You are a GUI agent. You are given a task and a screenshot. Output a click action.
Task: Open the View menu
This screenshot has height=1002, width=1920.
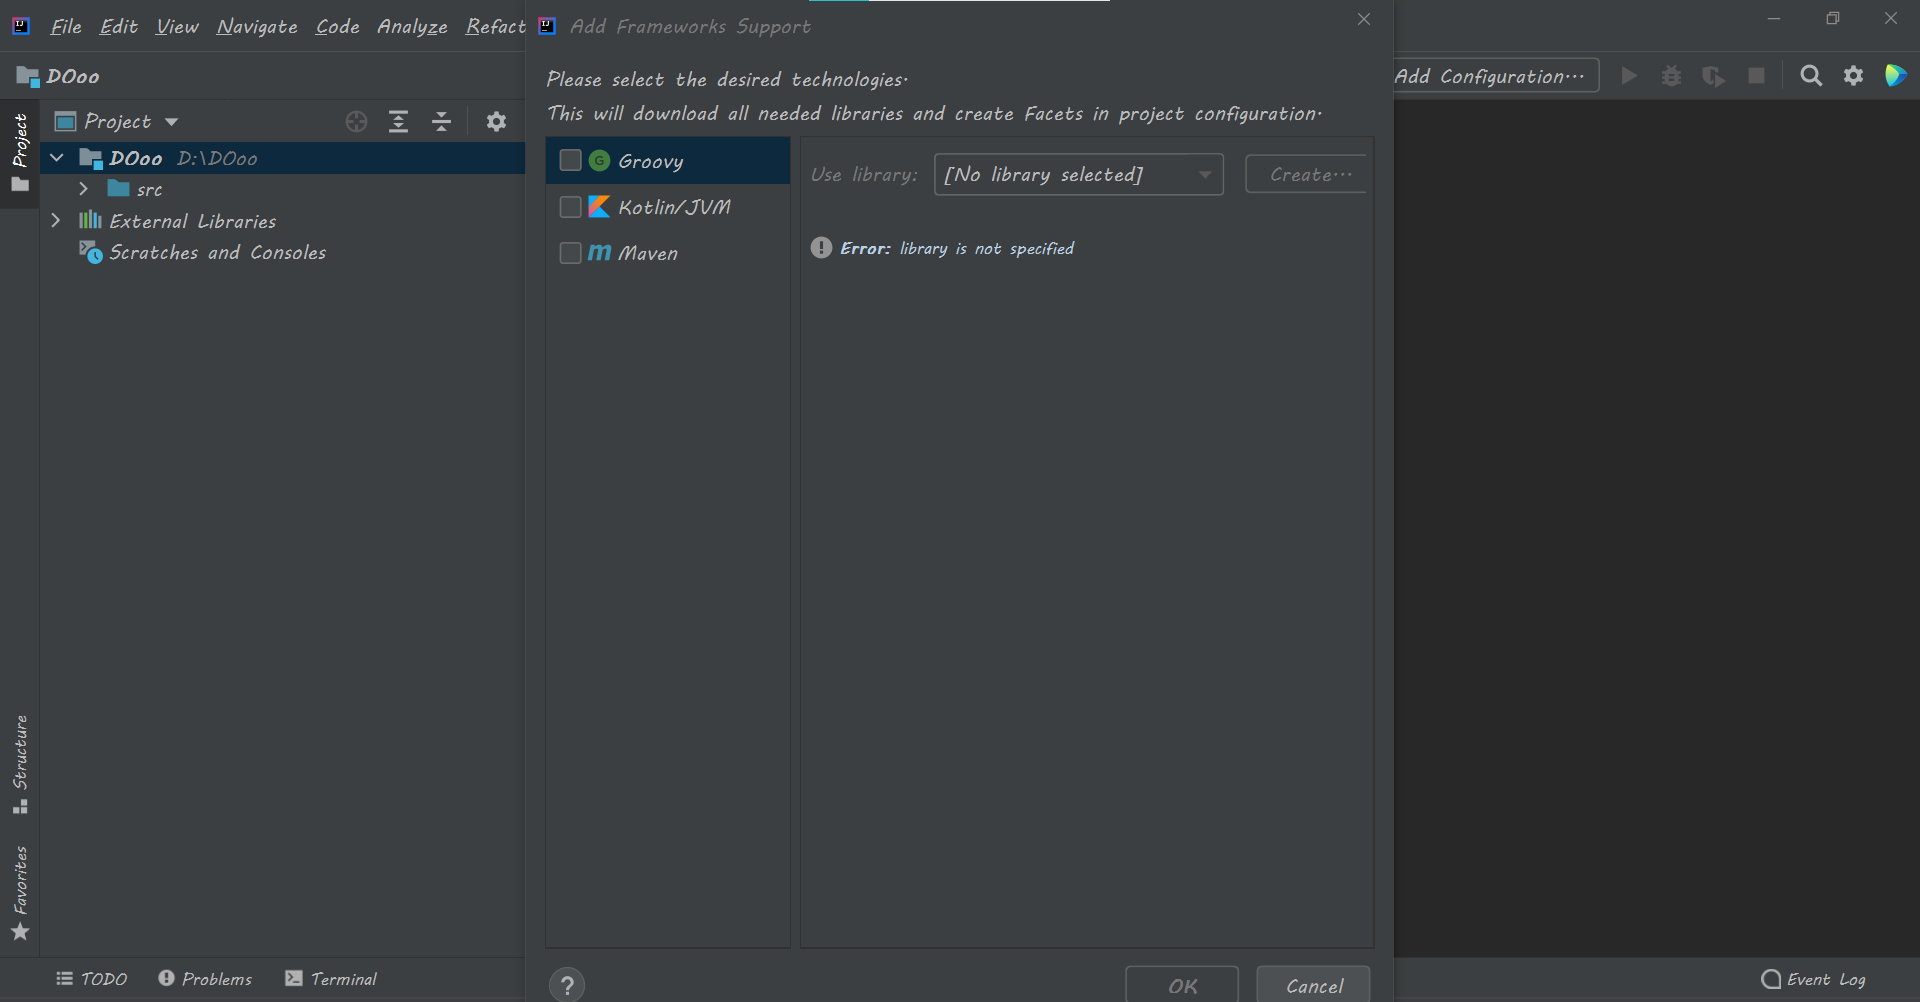tap(177, 26)
